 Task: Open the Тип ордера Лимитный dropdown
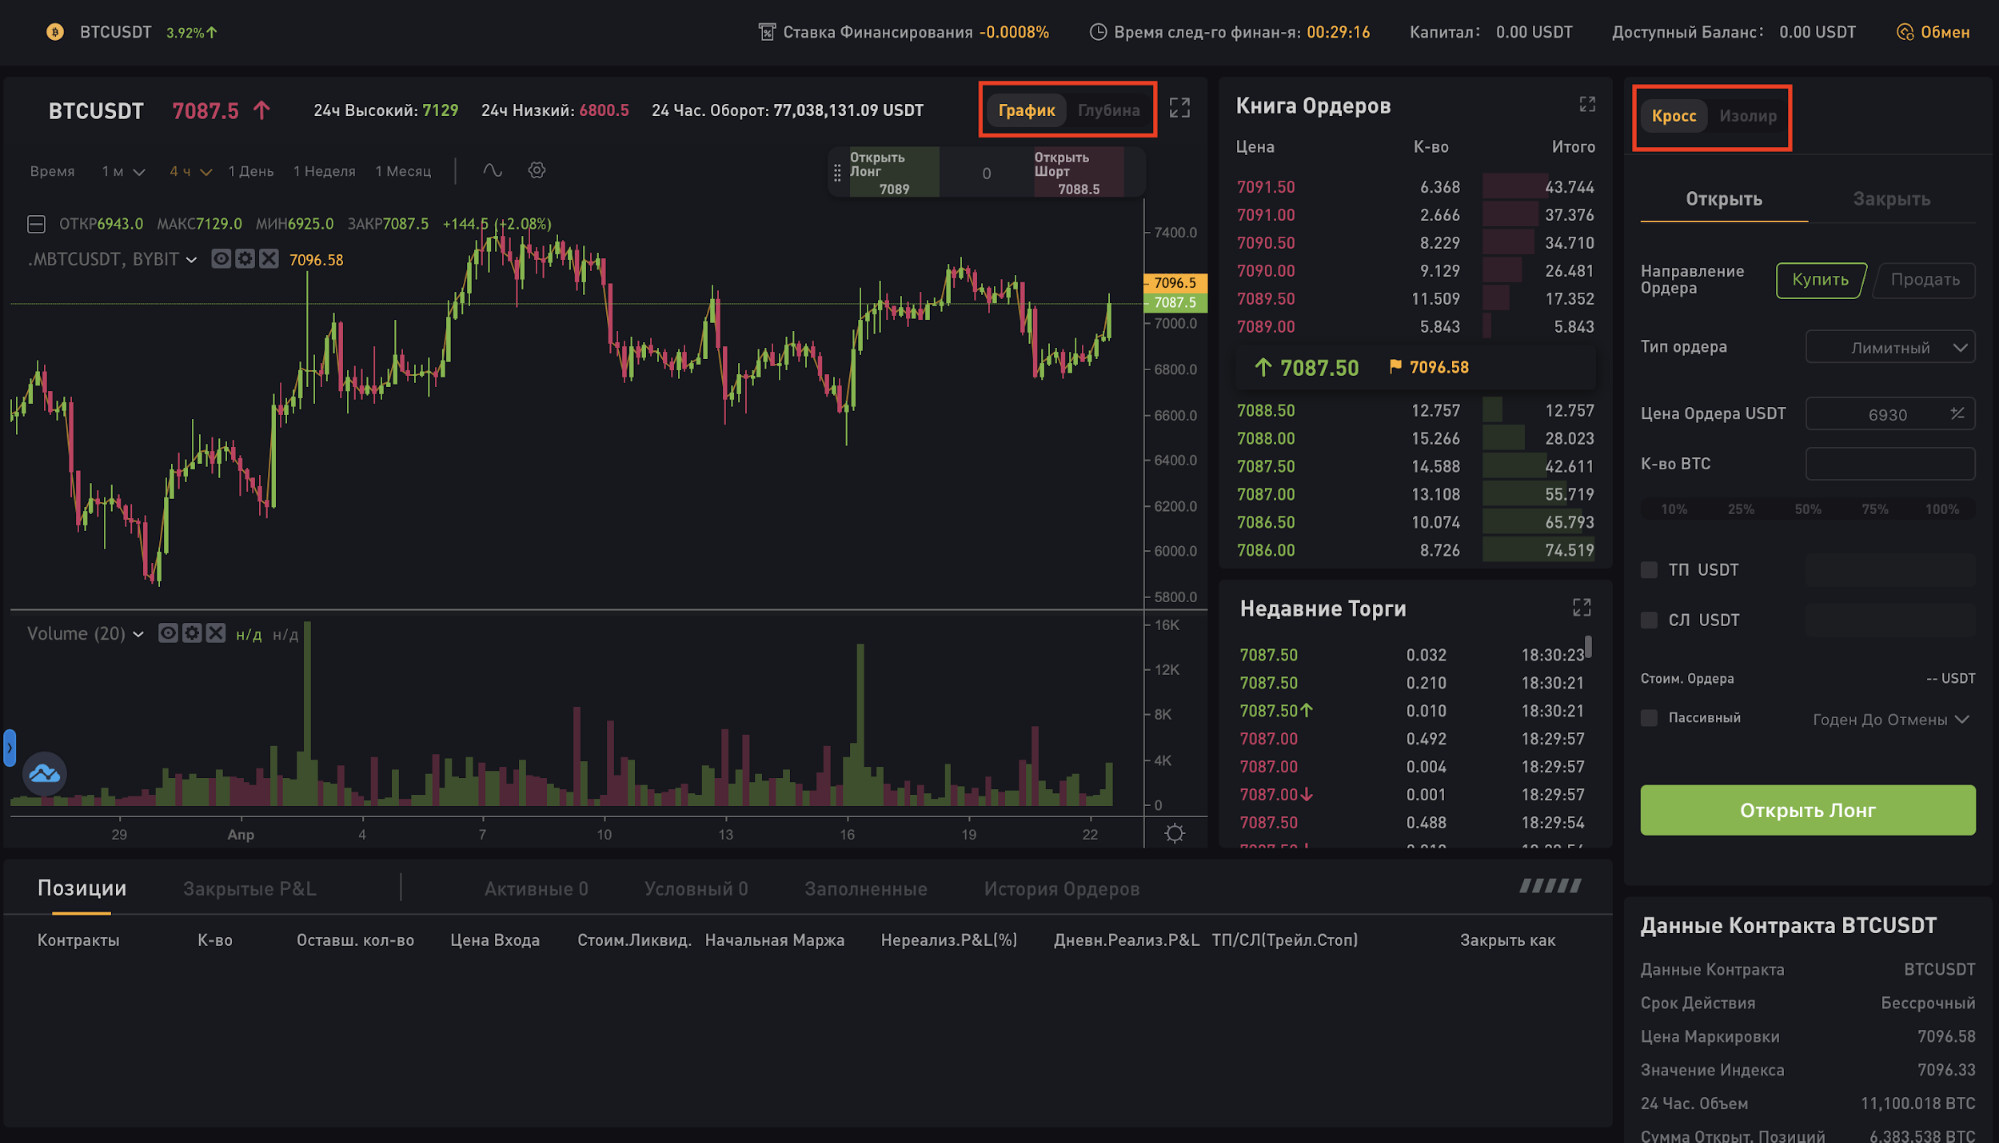coord(1890,348)
